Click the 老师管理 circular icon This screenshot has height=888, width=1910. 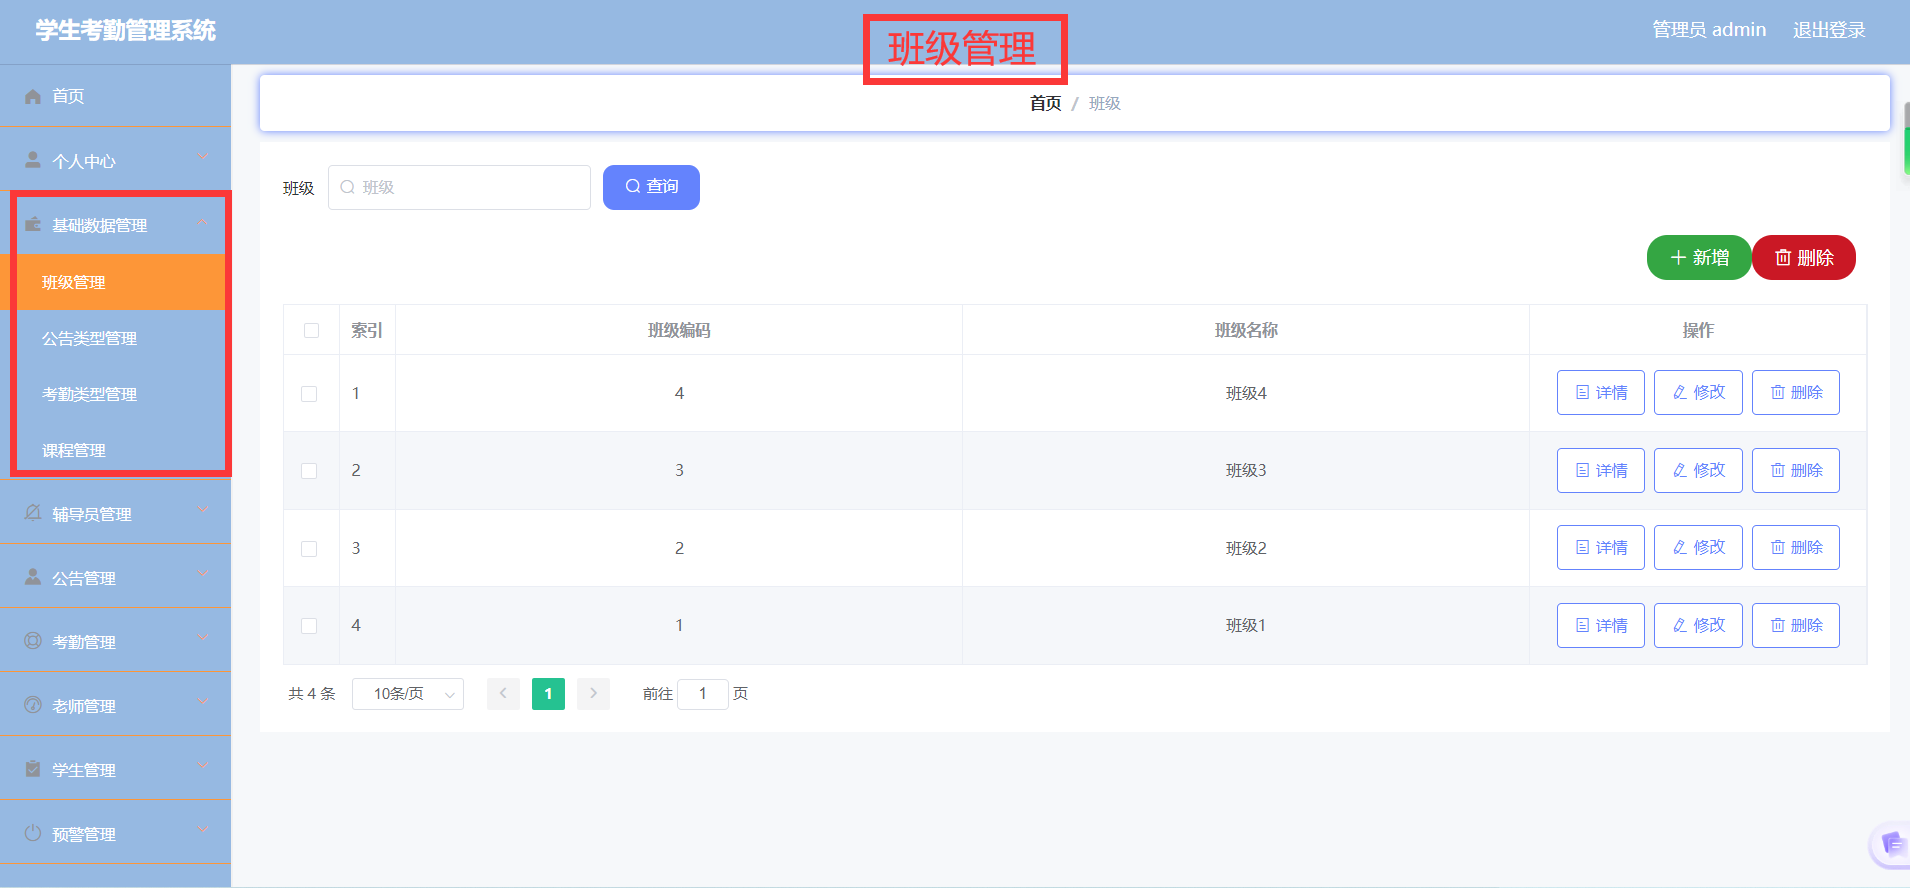coord(33,705)
